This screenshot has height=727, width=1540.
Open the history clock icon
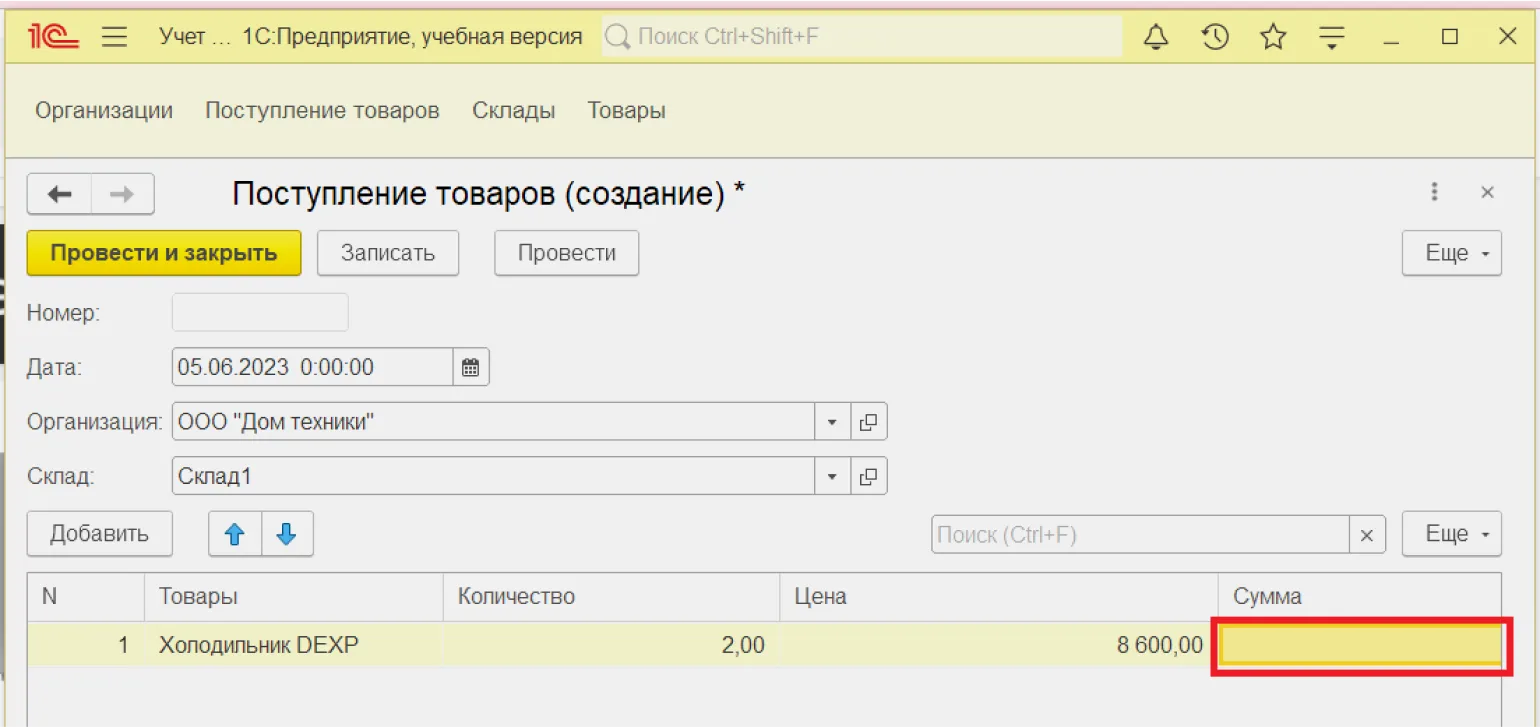[x=1214, y=38]
